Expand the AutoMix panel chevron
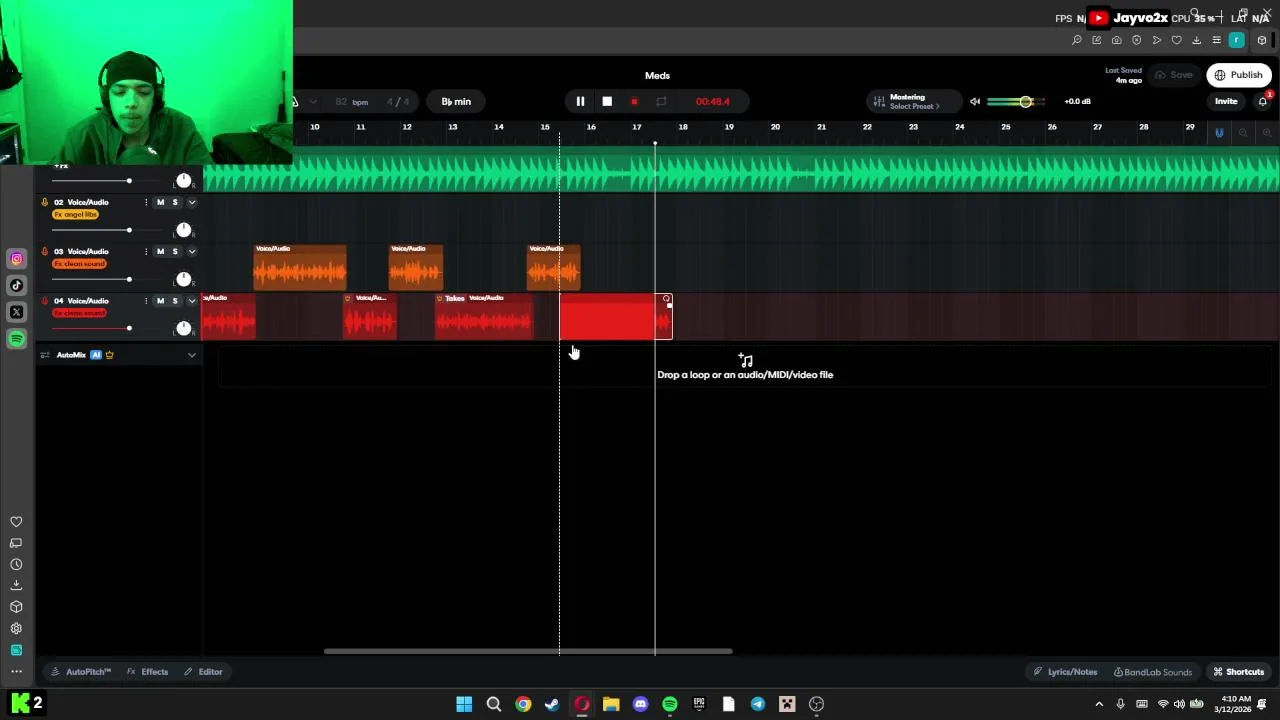 [192, 355]
